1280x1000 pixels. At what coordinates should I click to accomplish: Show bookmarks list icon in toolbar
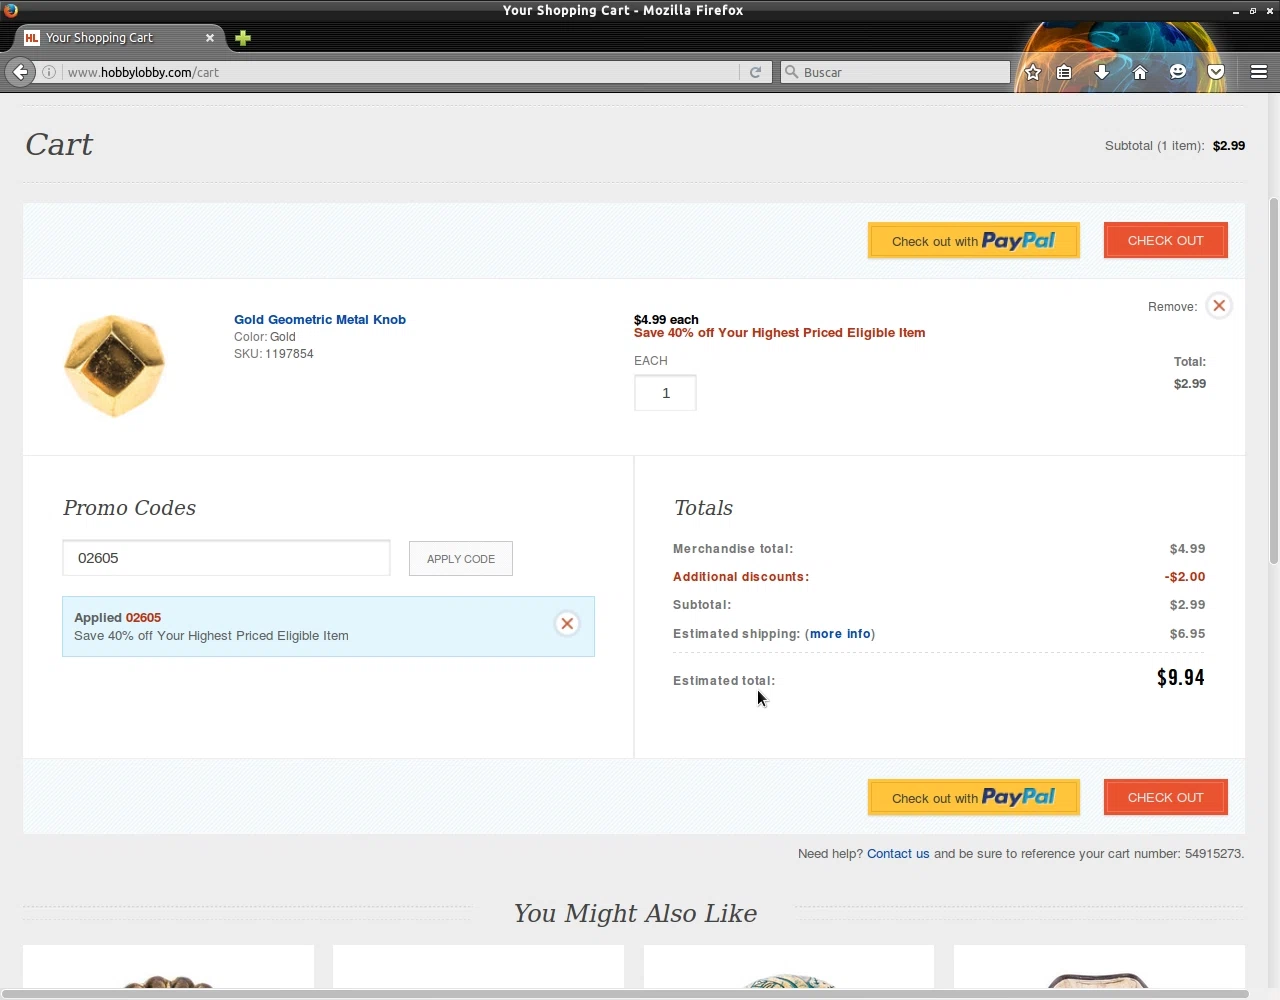1065,72
